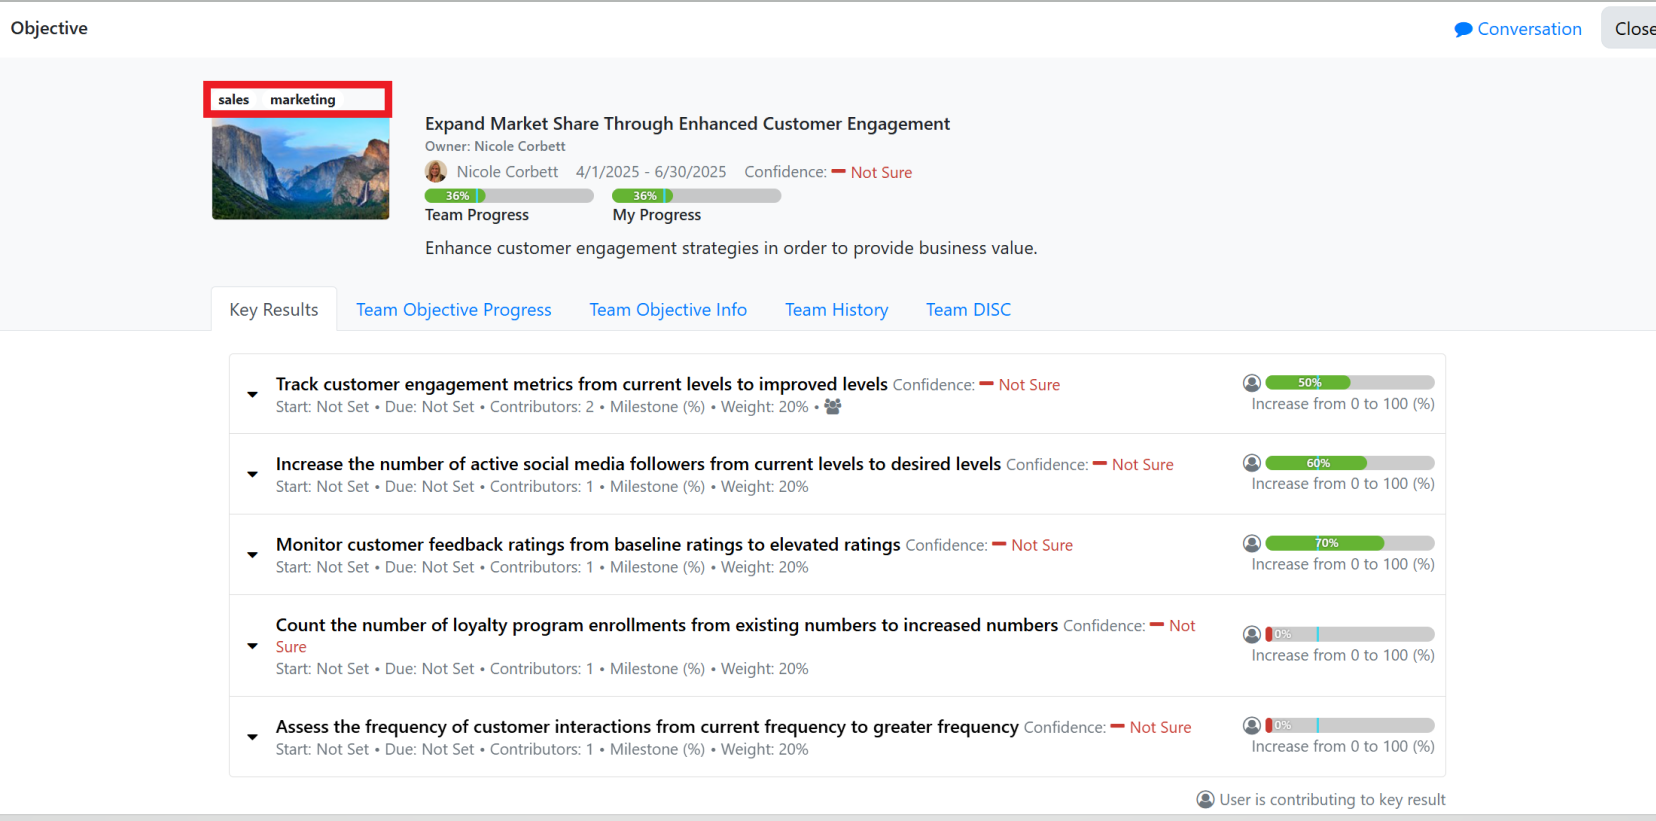Image resolution: width=1656 pixels, height=821 pixels.
Task: Open the Team History tab
Action: tap(837, 310)
